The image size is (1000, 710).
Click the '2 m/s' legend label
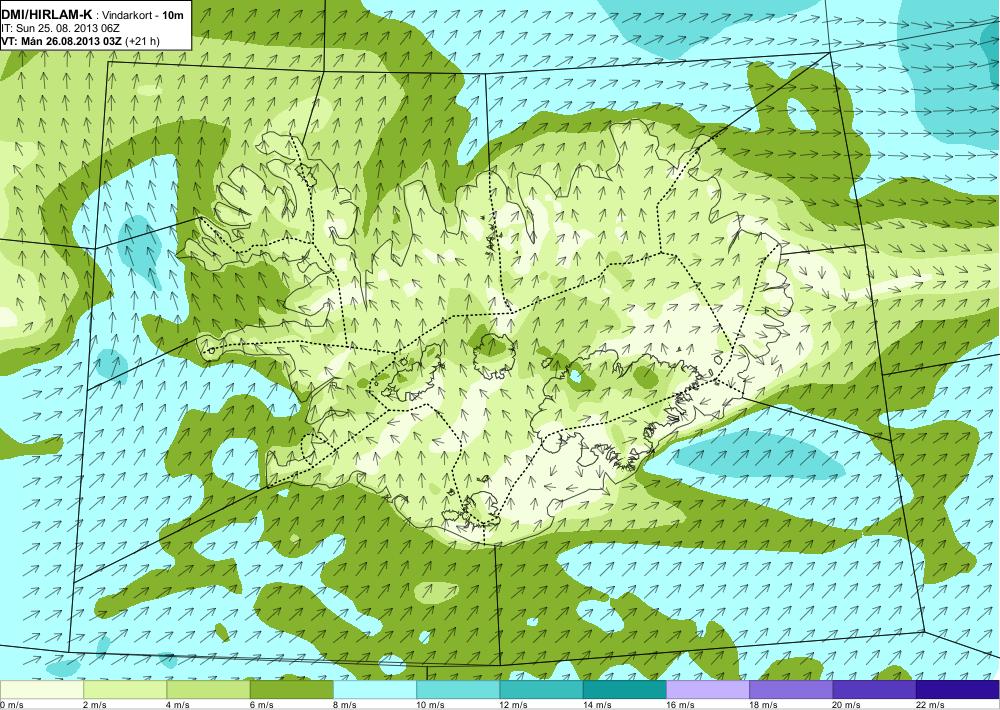[x=95, y=705]
